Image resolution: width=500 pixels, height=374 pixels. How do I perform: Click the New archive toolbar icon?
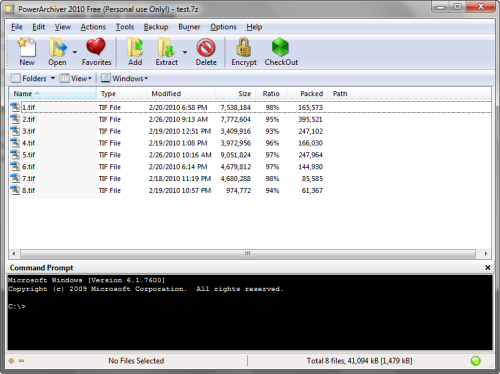coord(27,47)
